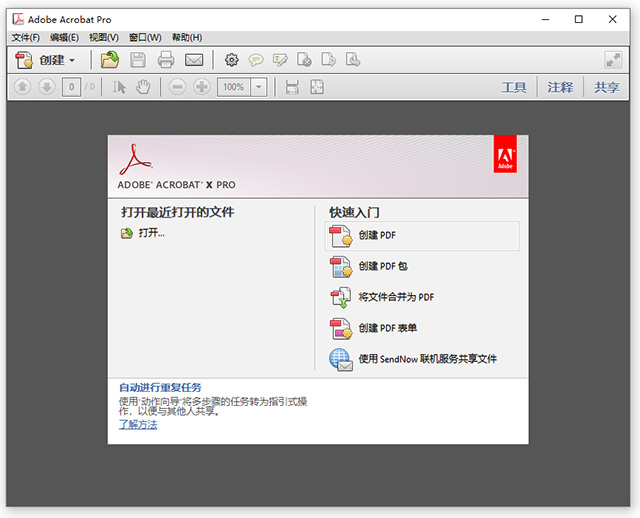640x518 pixels.
Task: Open the 注释 pane
Action: click(x=560, y=87)
